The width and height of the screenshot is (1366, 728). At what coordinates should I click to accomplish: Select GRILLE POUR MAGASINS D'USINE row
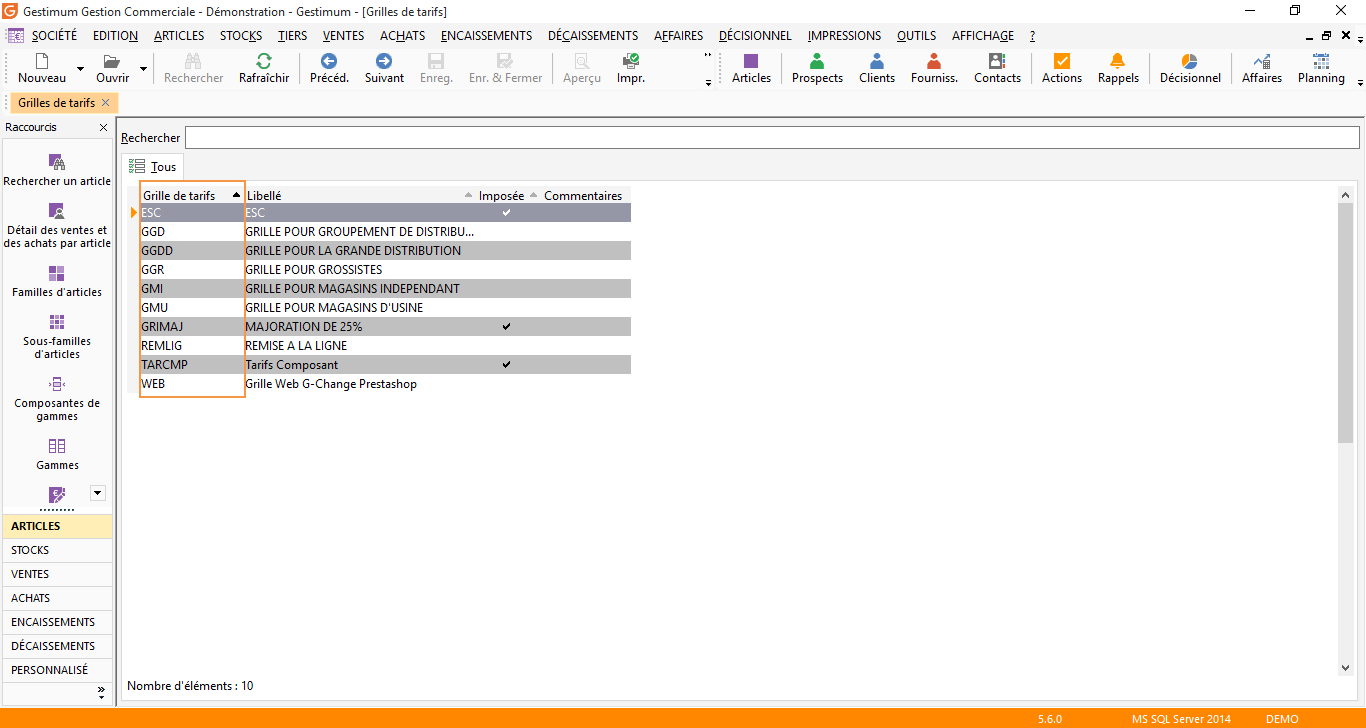(386, 308)
